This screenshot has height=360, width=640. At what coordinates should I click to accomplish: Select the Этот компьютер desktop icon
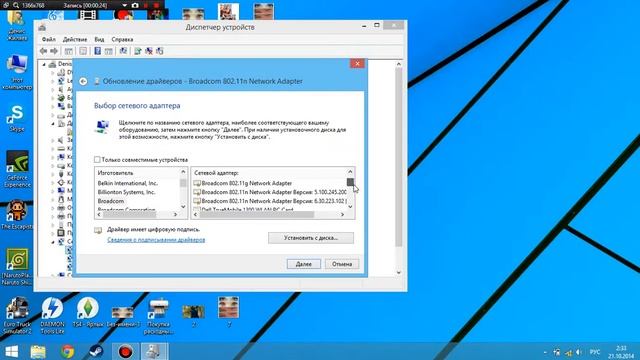17,72
